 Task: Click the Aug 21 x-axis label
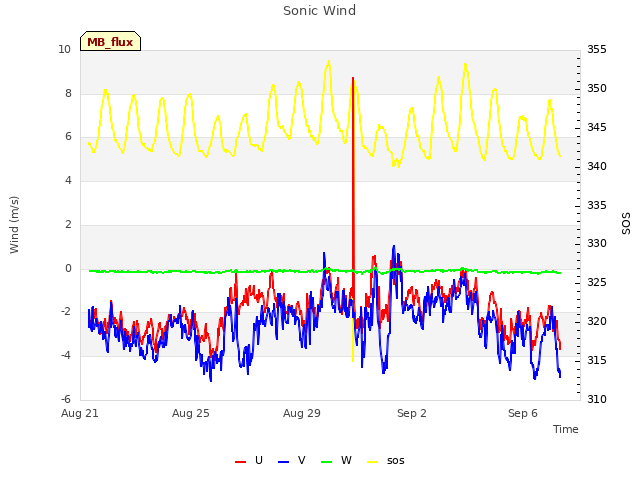pyautogui.click(x=80, y=413)
